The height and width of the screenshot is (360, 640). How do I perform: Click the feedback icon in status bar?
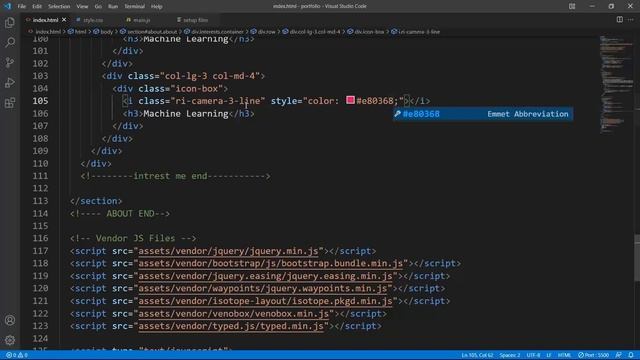(x=619, y=355)
